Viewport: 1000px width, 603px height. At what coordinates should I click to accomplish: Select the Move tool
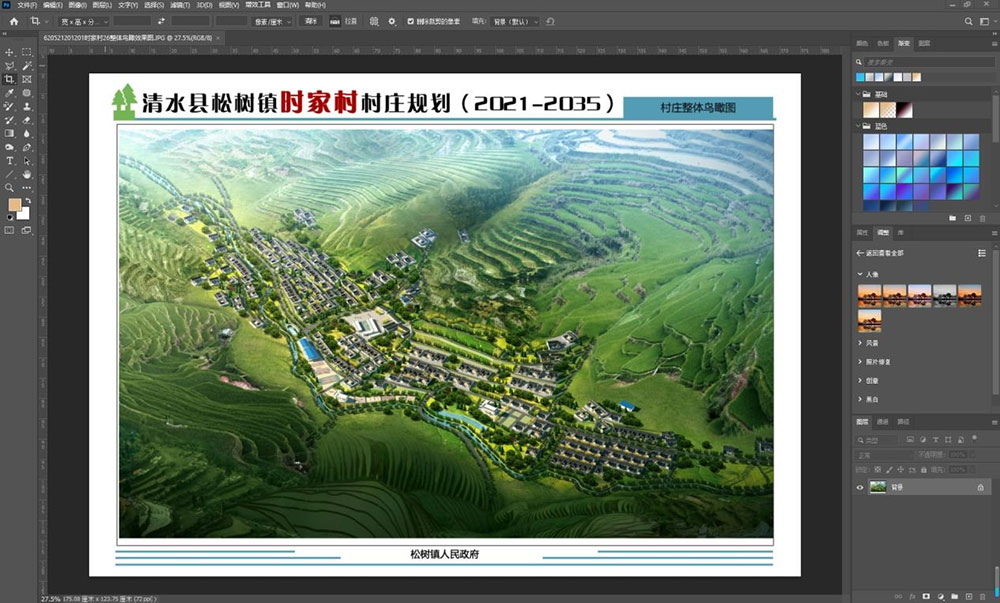10,52
